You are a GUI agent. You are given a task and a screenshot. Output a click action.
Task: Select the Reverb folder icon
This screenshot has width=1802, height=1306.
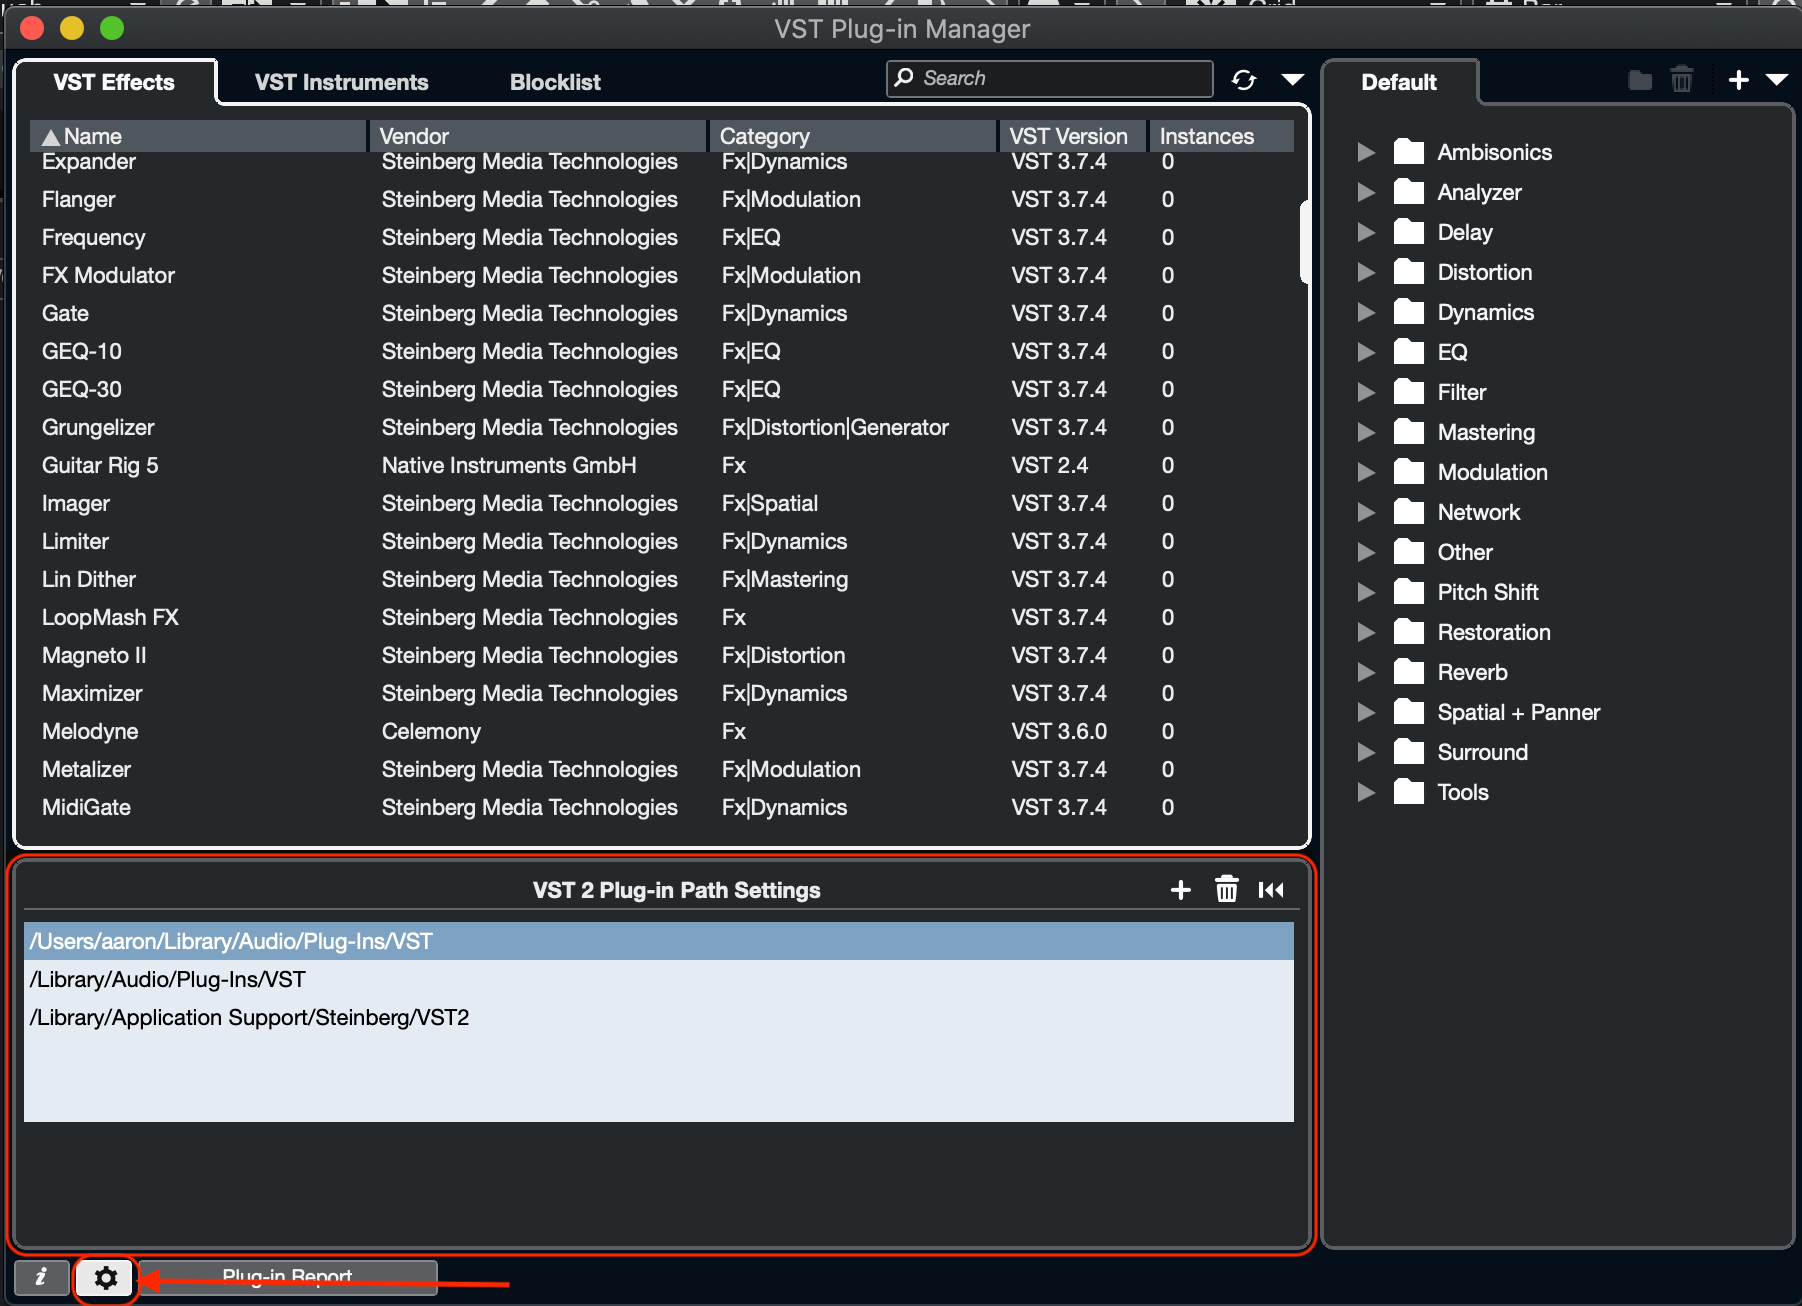click(1409, 671)
